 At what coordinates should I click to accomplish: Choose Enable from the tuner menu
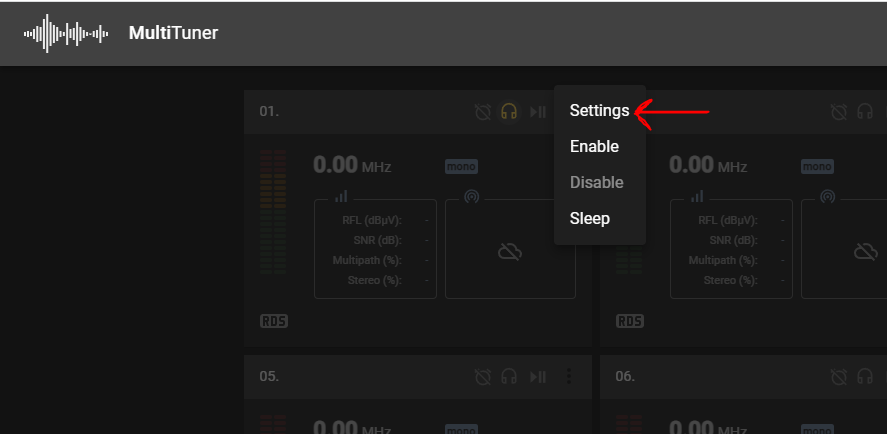tap(594, 147)
